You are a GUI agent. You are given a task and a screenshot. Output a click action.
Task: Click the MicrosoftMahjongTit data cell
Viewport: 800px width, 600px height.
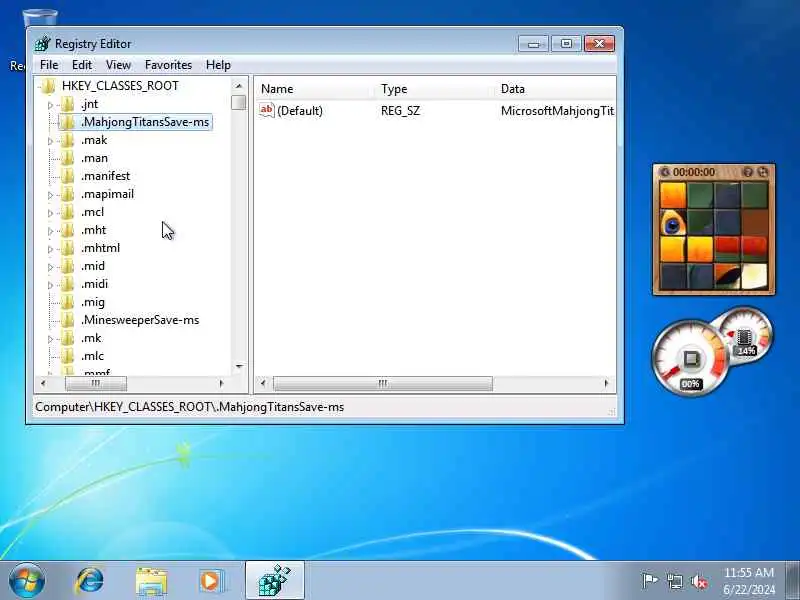click(558, 111)
